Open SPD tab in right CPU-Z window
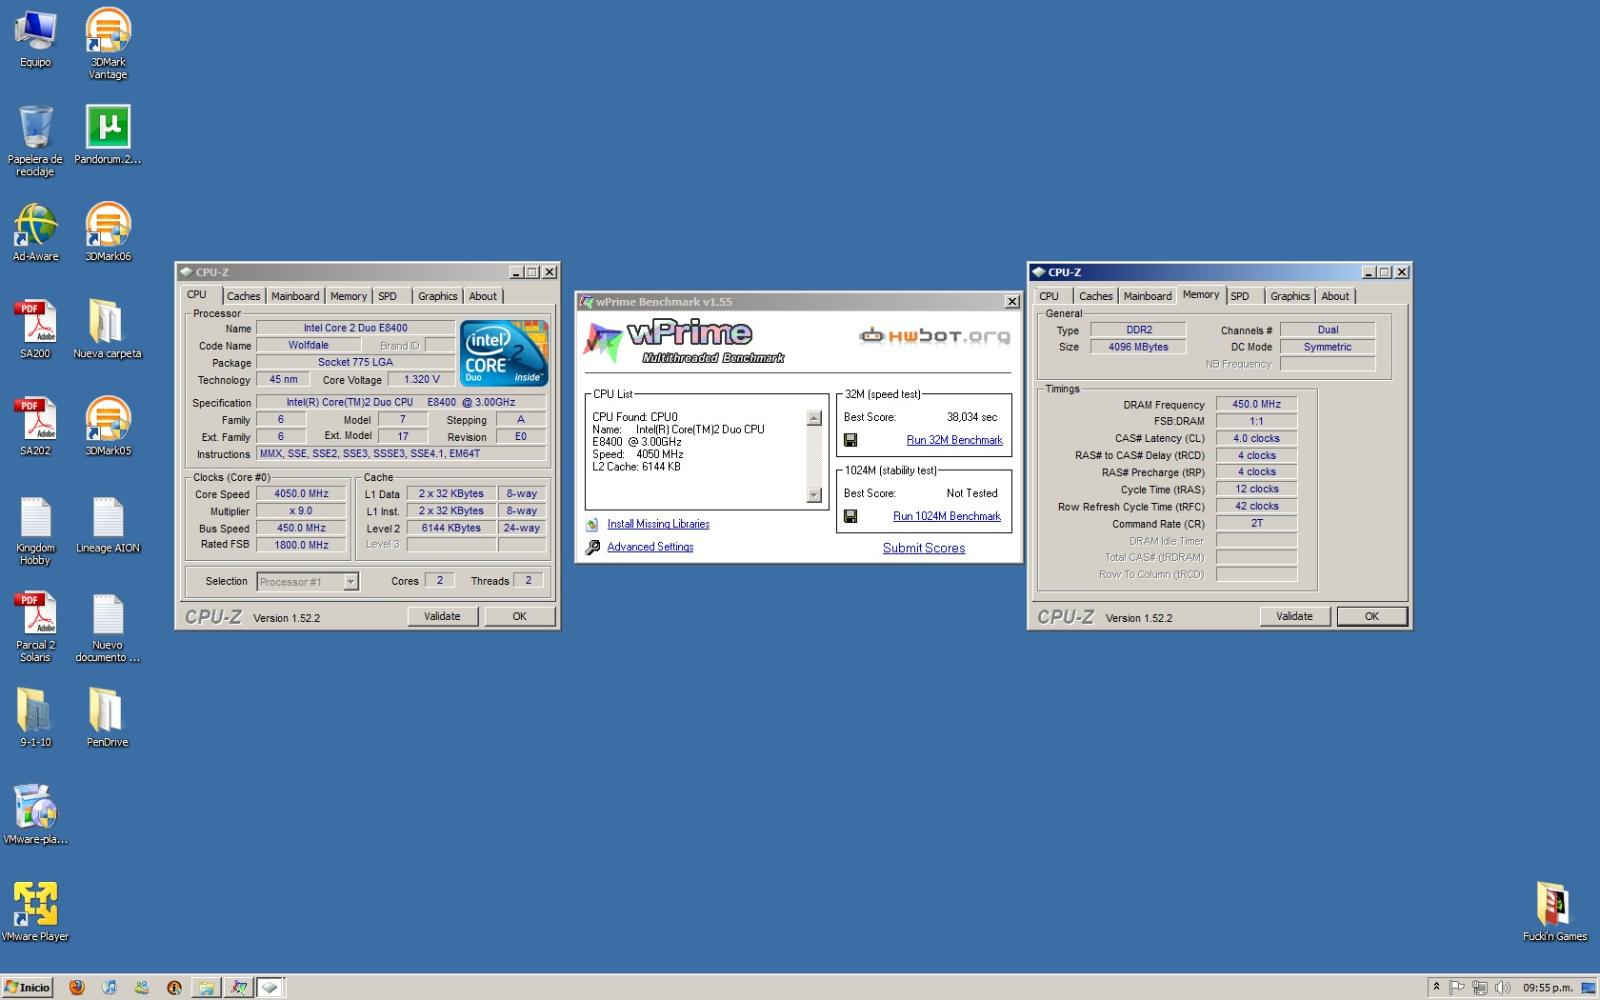The height and width of the screenshot is (1000, 1600). [1240, 296]
